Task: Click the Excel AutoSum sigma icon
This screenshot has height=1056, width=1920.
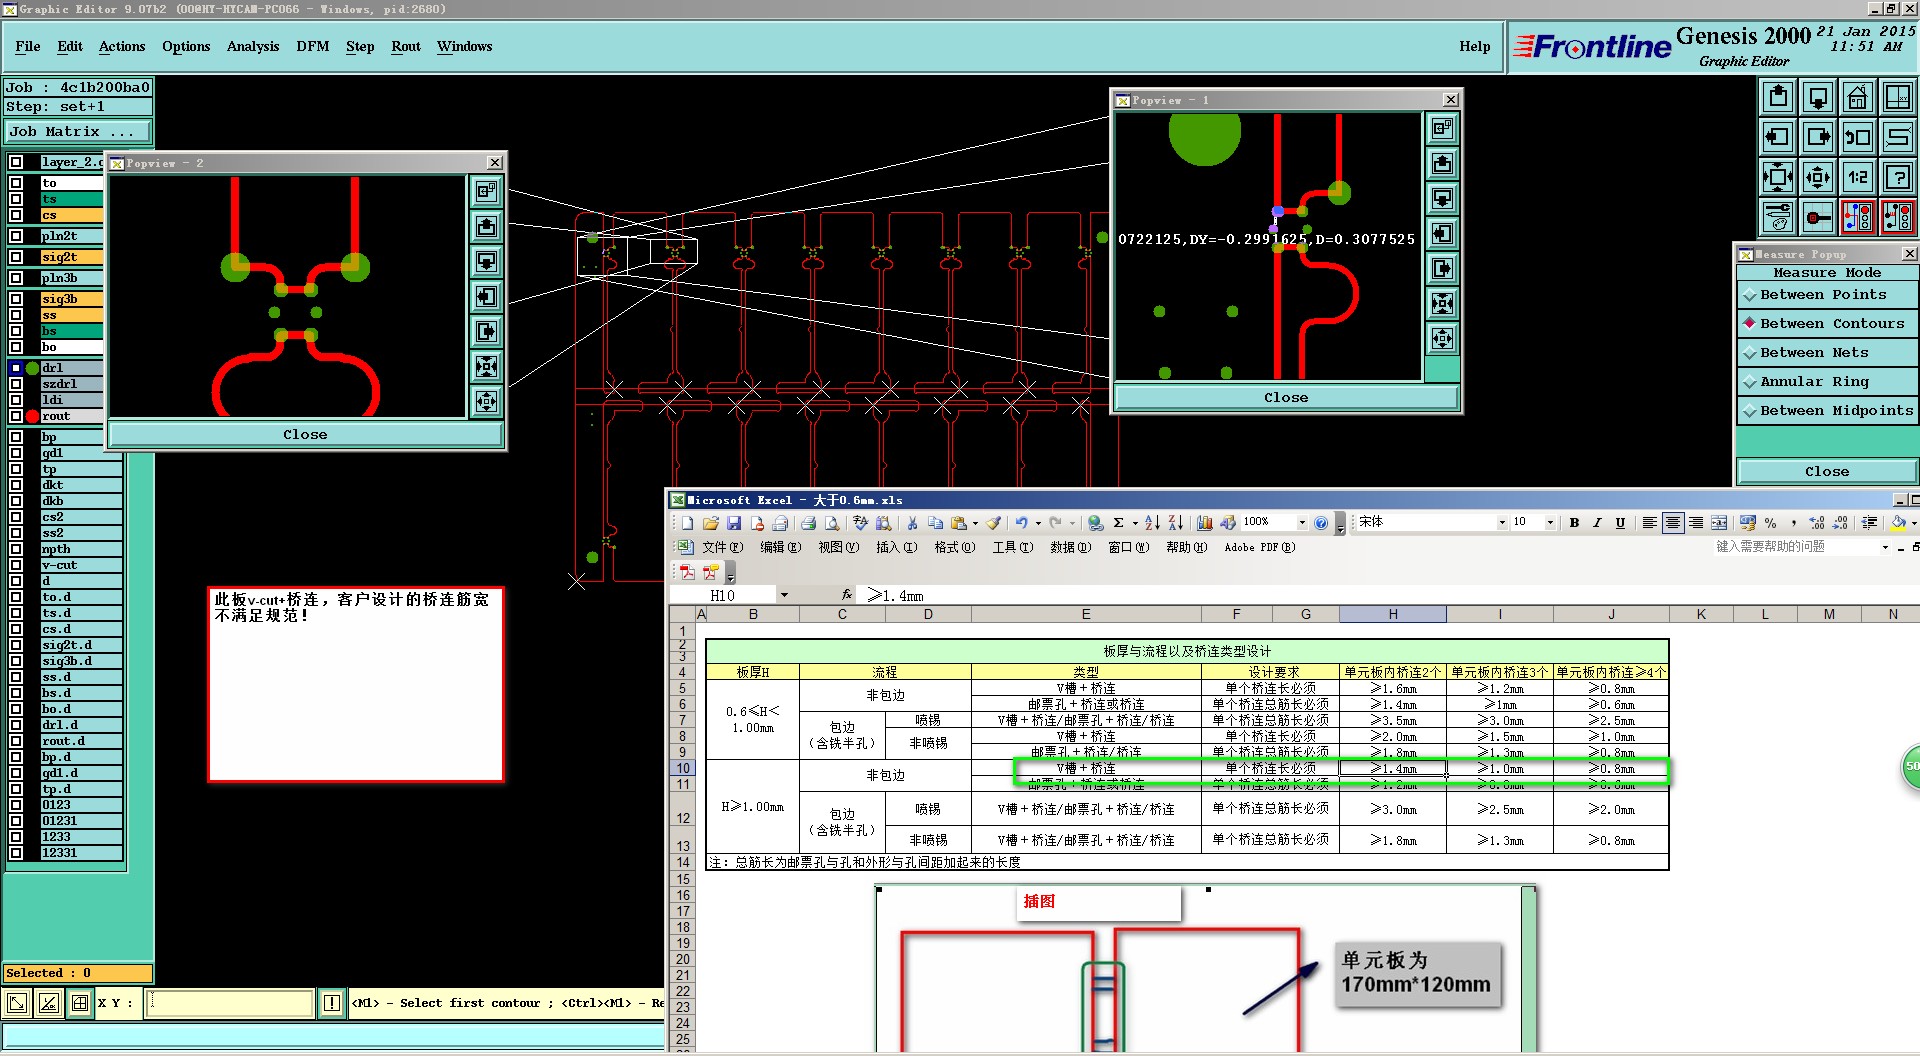Action: click(1119, 523)
